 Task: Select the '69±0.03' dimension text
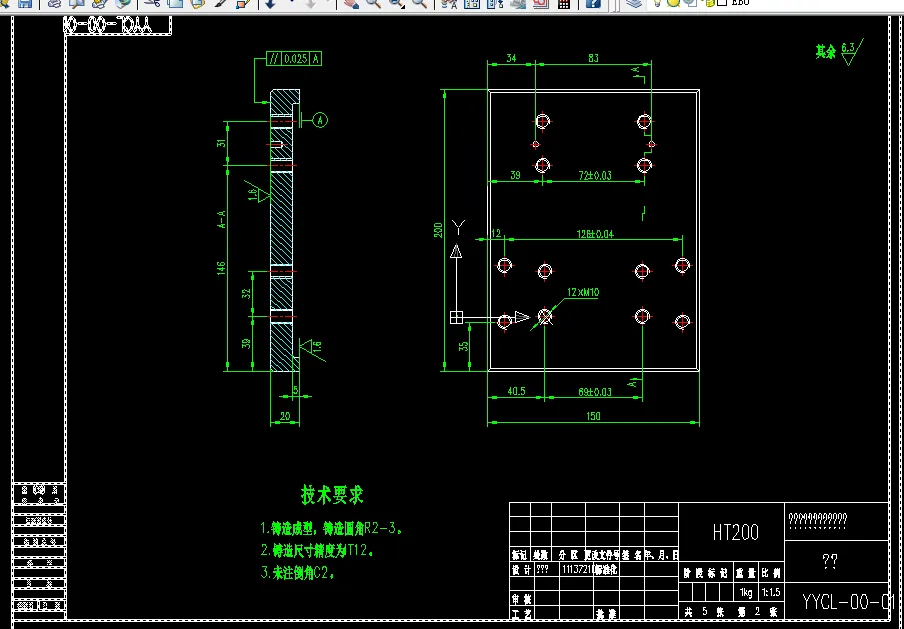(594, 392)
